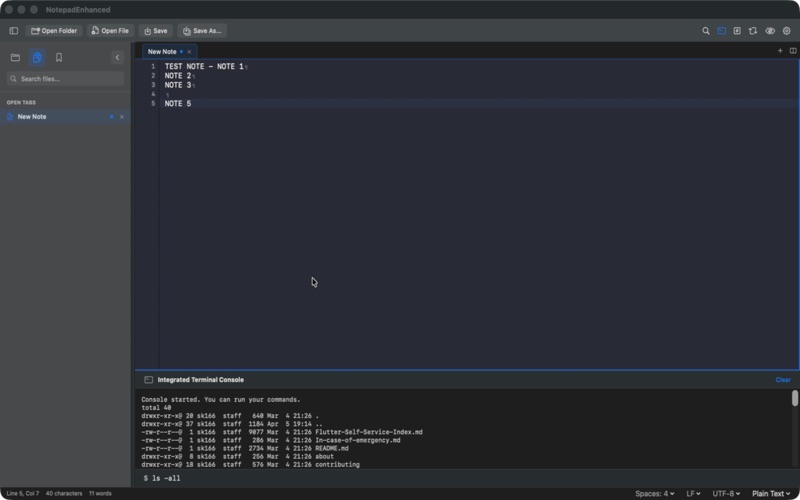
Task: Open the UTF-8 encoding dropdown
Action: [726, 493]
